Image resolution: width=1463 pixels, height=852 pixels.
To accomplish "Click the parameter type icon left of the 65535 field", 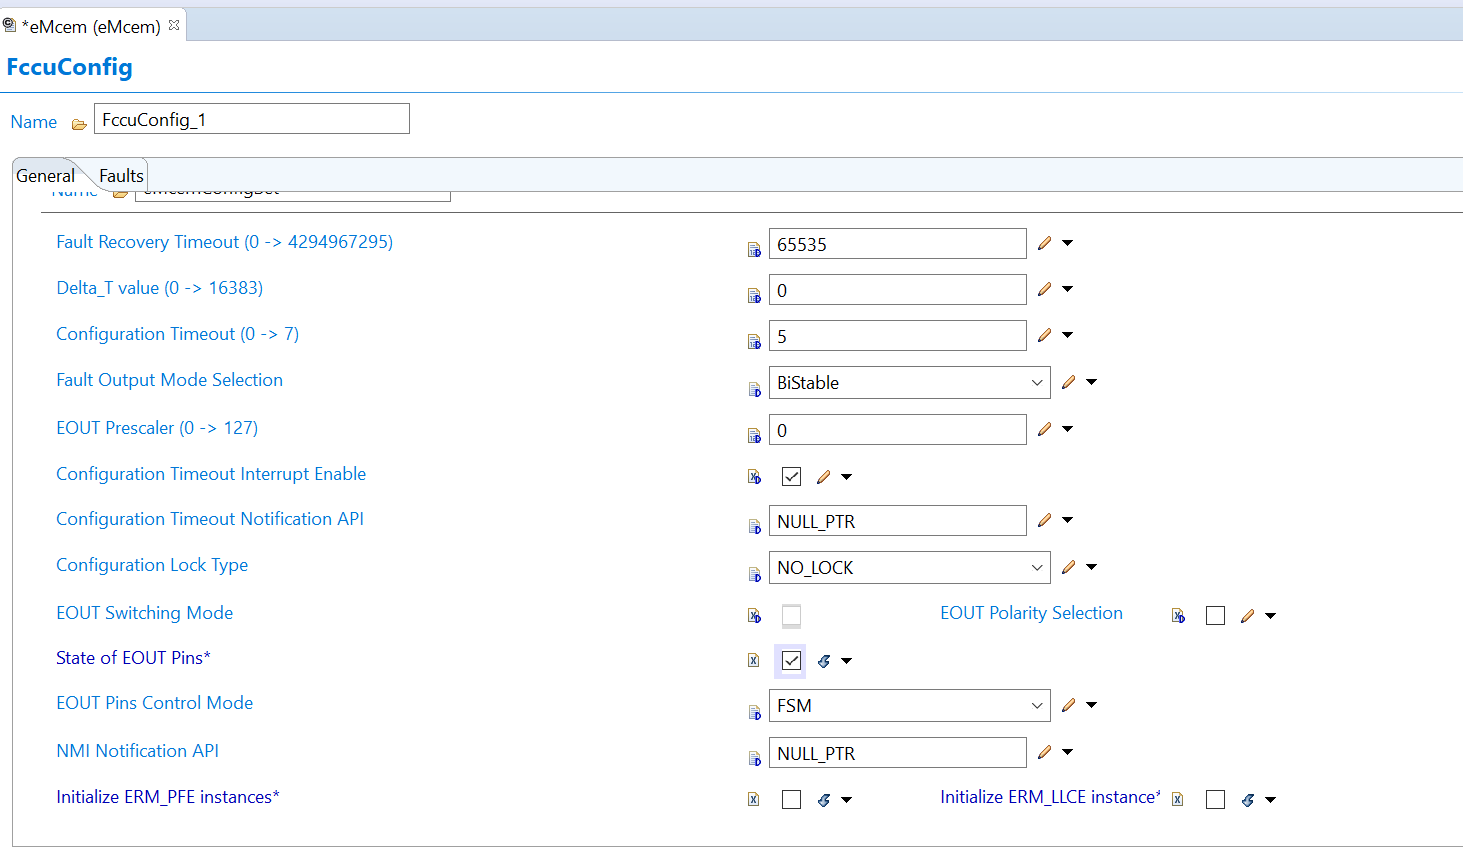I will [x=754, y=249].
